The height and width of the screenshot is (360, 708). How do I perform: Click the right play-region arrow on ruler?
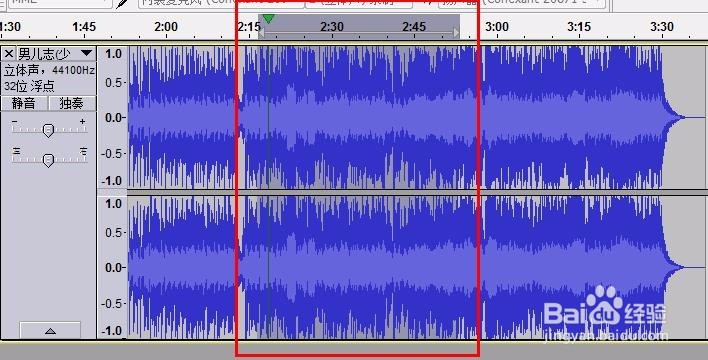(x=456, y=33)
